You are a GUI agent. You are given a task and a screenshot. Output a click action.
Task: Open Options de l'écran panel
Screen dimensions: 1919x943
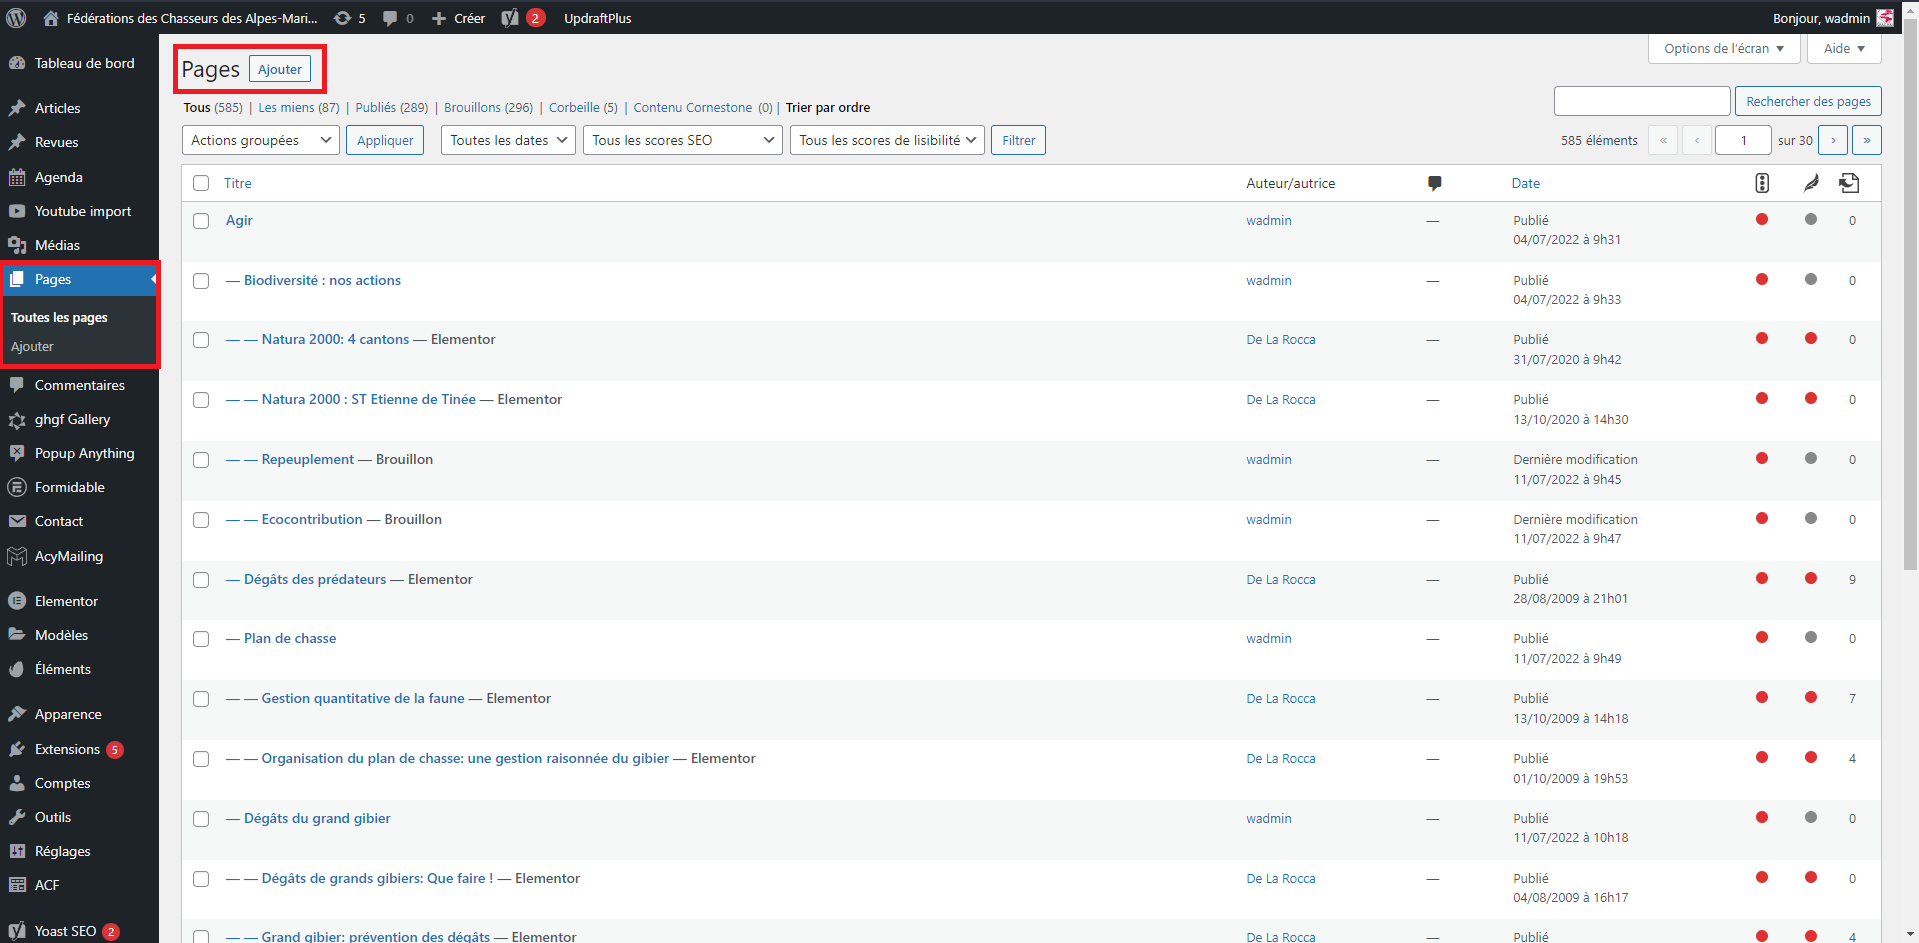1722,48
